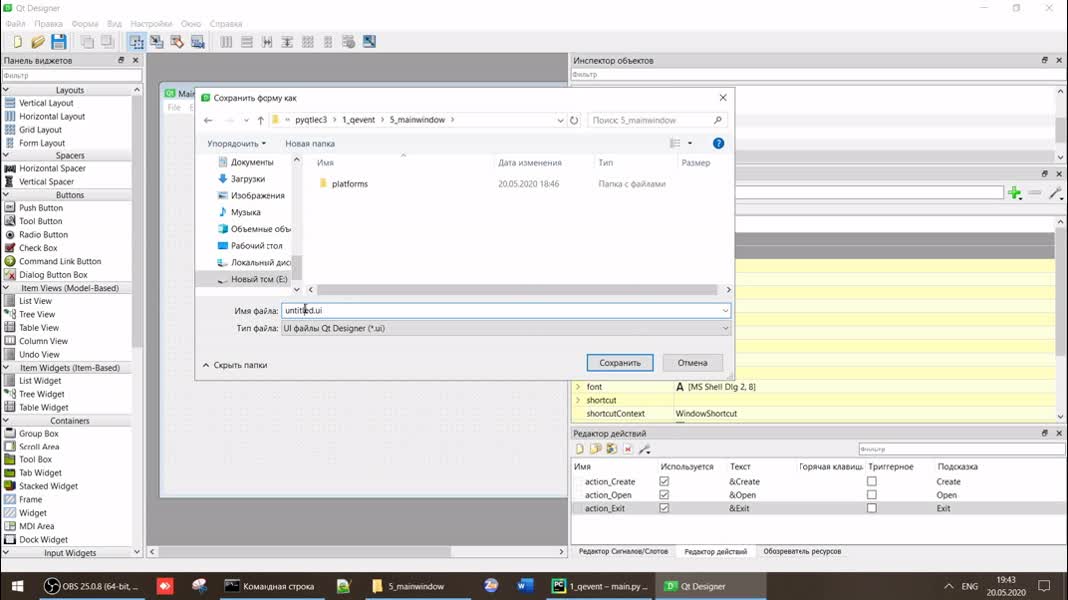Click the 1_qevent breadcrumb in the address bar

358,120
